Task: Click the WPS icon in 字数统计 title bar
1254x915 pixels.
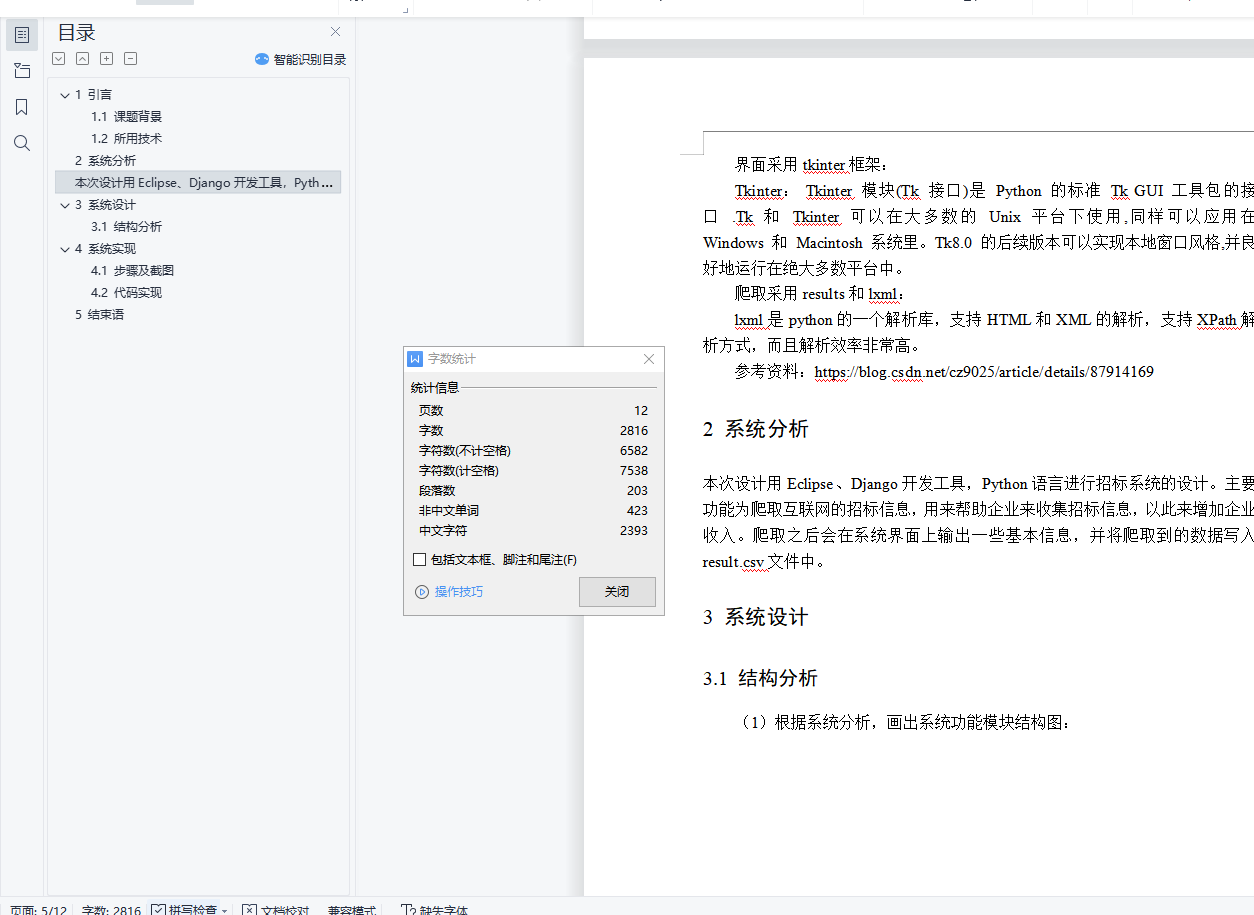Action: (415, 359)
